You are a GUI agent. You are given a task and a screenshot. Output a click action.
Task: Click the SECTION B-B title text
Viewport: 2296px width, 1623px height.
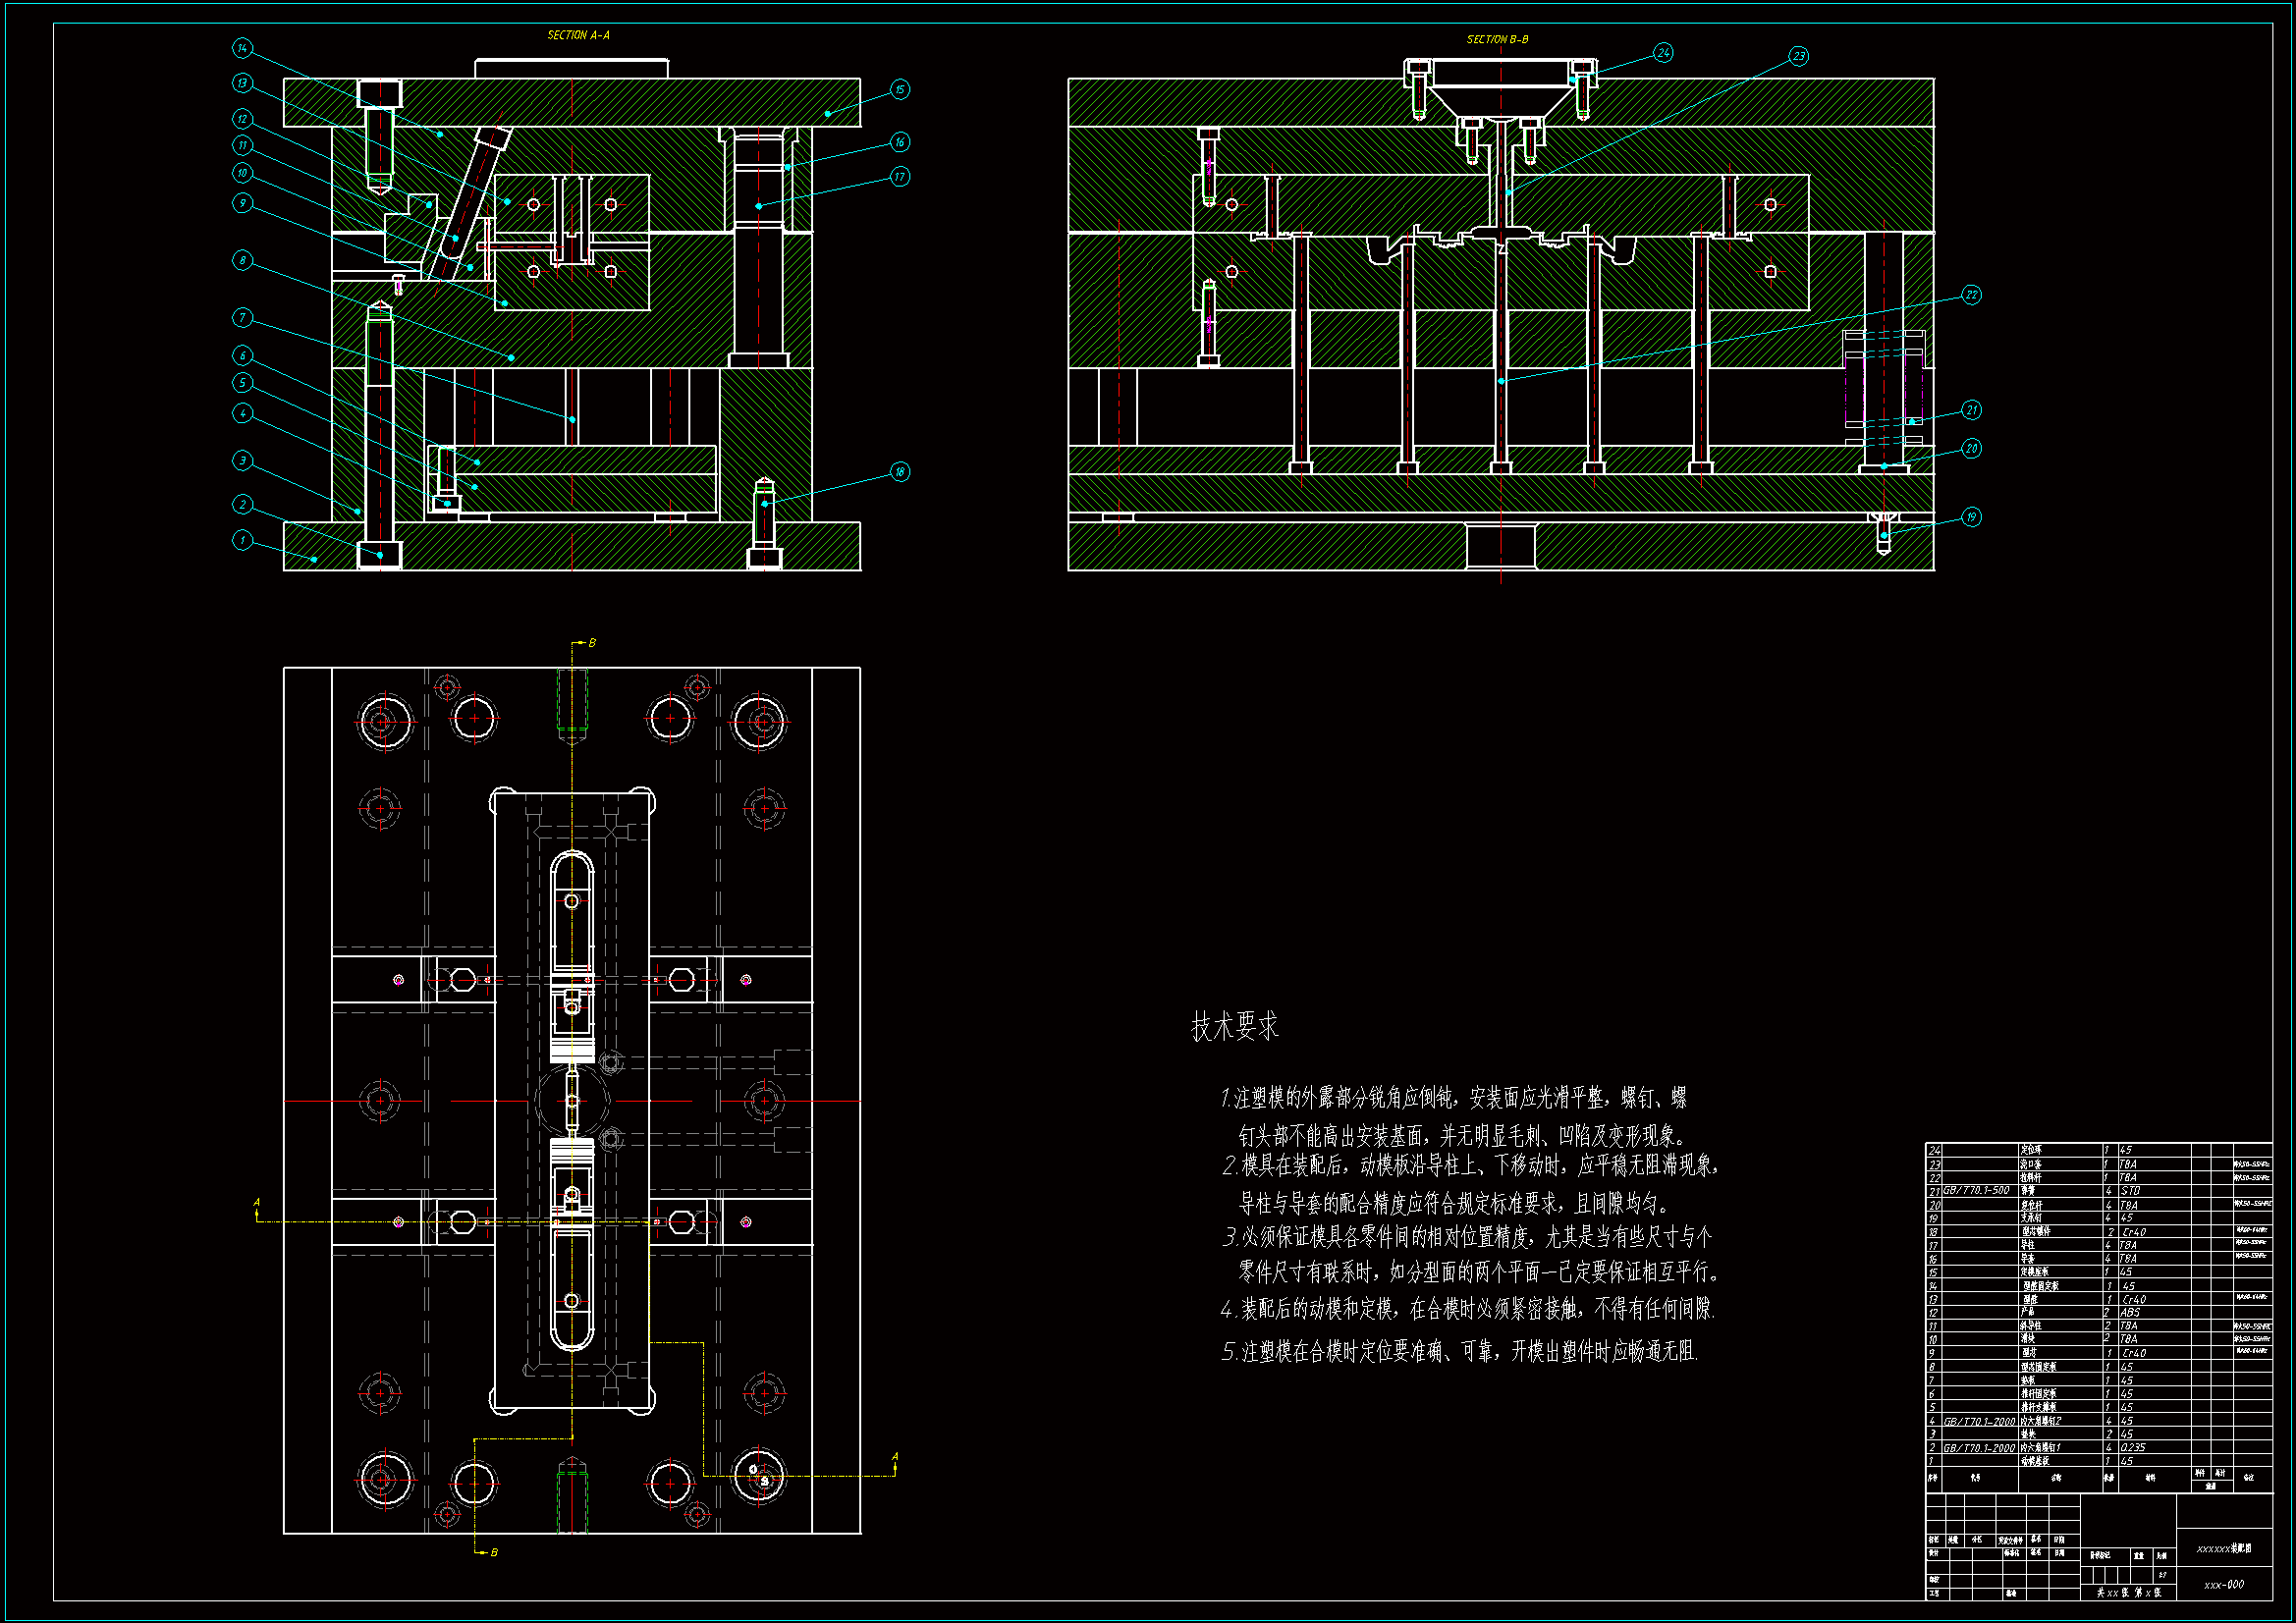(x=1497, y=40)
